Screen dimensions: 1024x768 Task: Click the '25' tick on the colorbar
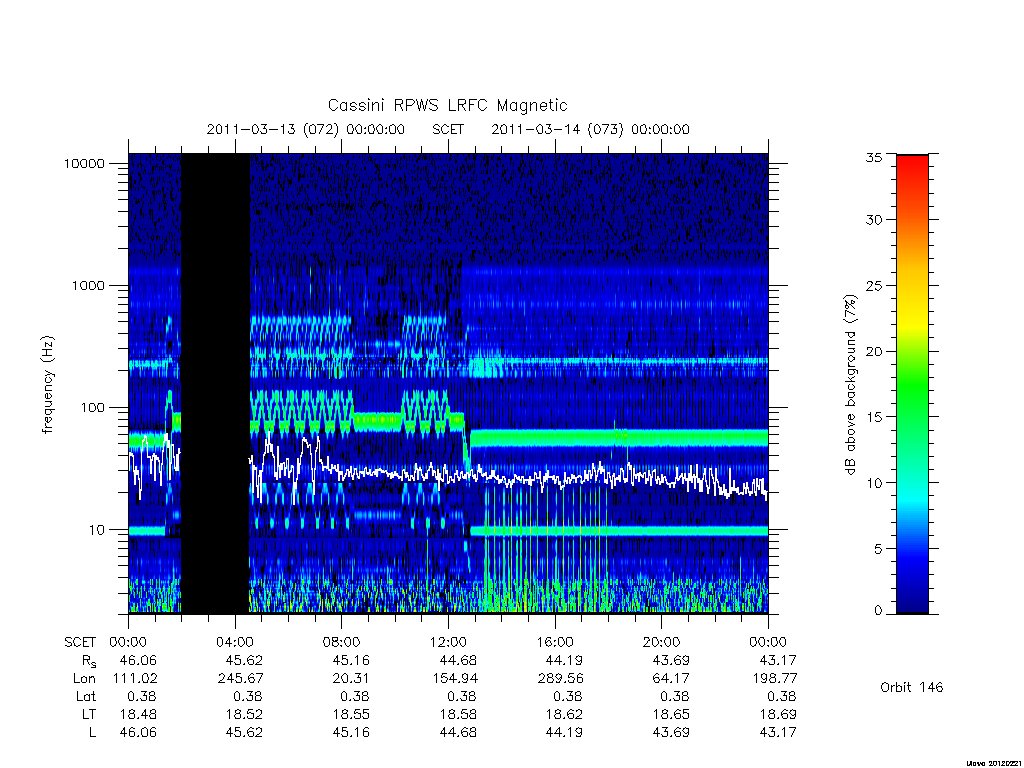(874, 286)
